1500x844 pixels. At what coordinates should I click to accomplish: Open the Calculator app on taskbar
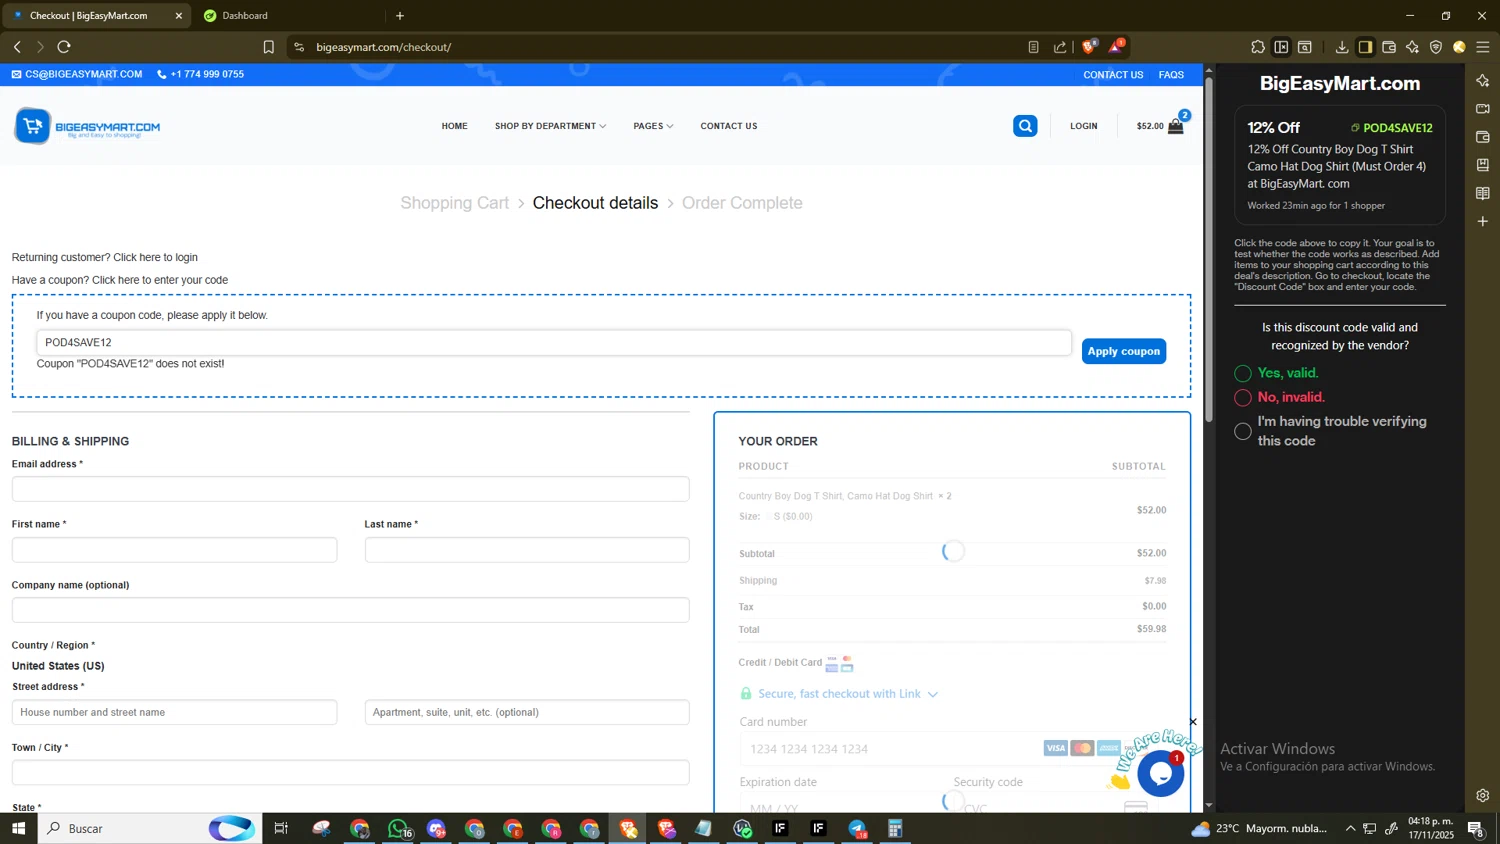[896, 828]
